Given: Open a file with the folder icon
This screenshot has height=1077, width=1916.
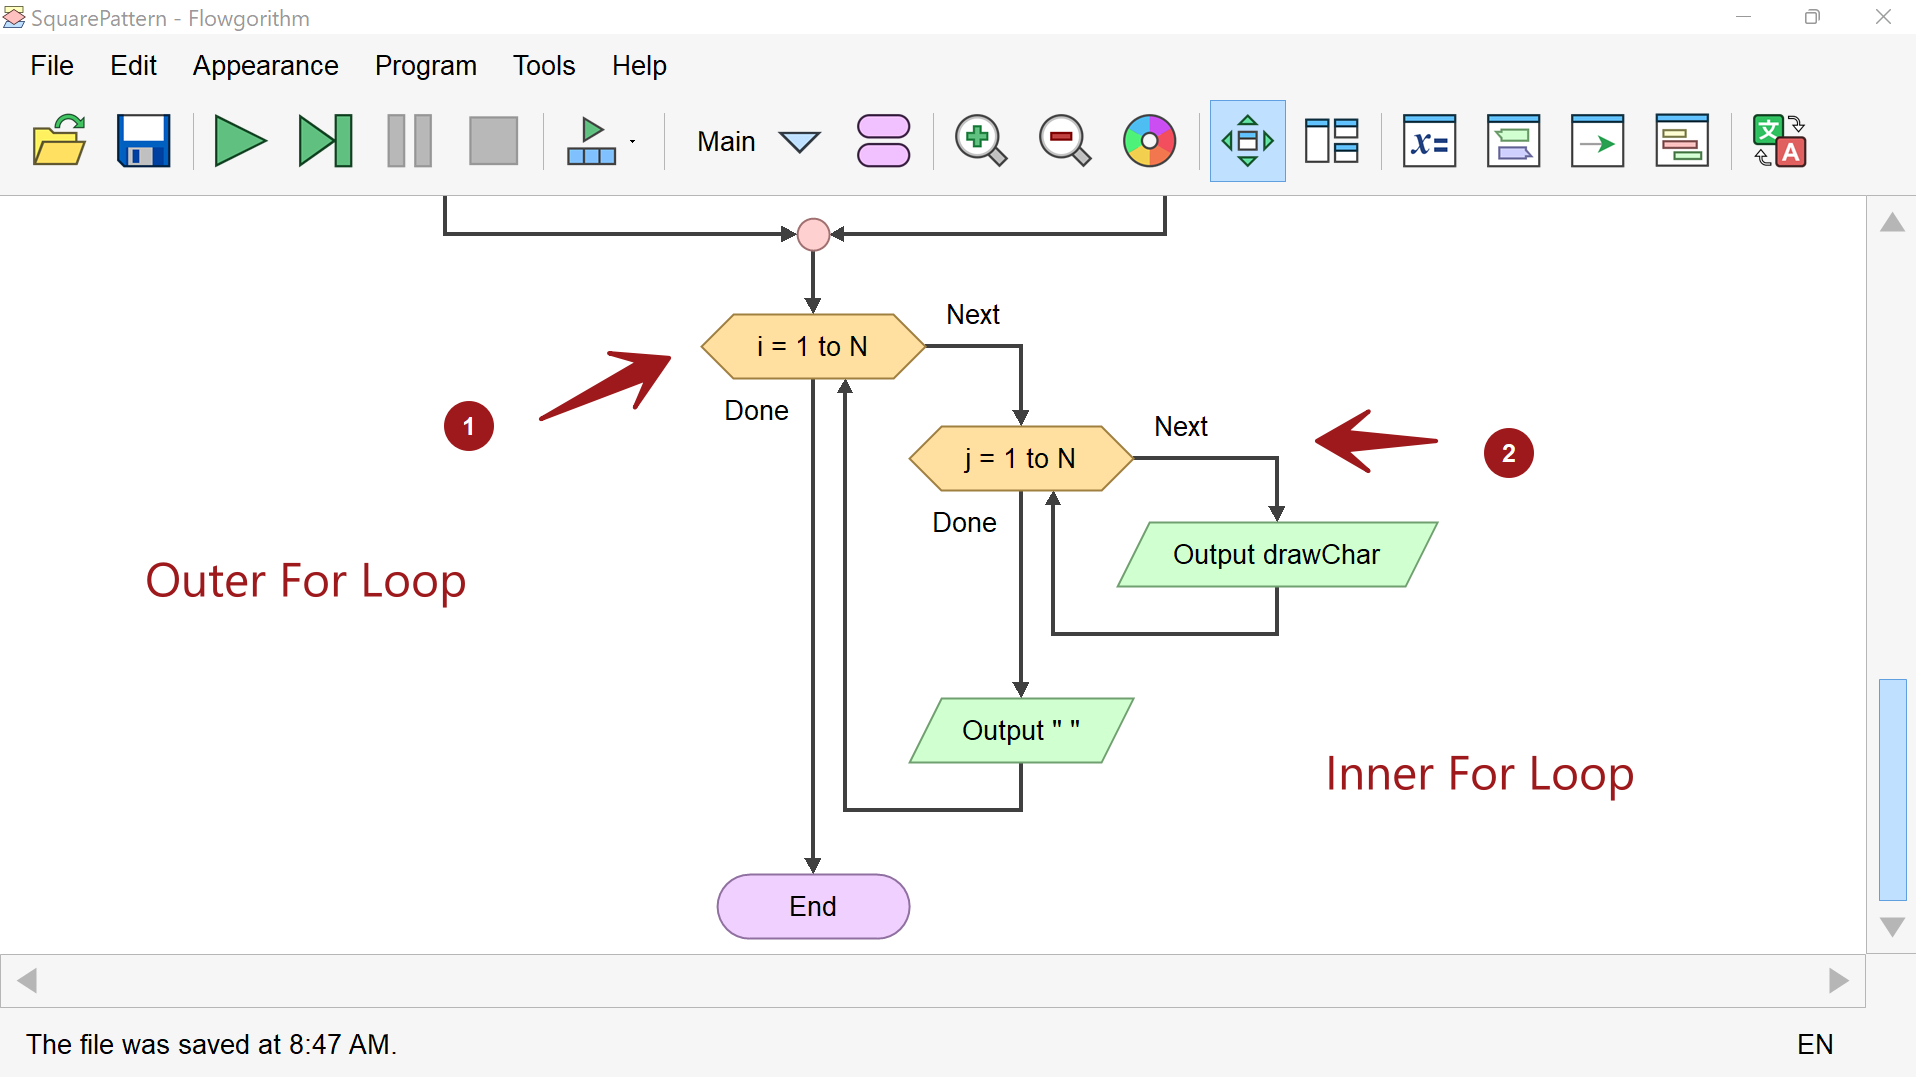Looking at the screenshot, I should (x=59, y=140).
